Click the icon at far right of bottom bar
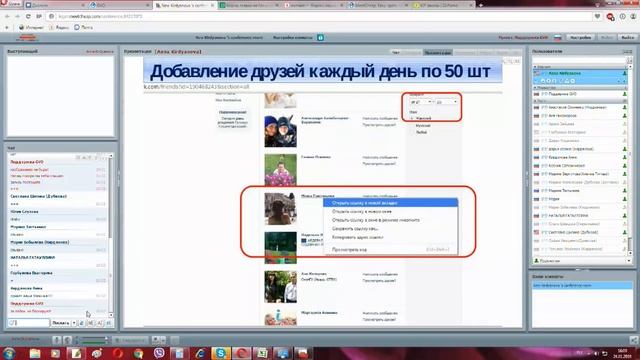This screenshot has height=360, width=640. (x=633, y=340)
